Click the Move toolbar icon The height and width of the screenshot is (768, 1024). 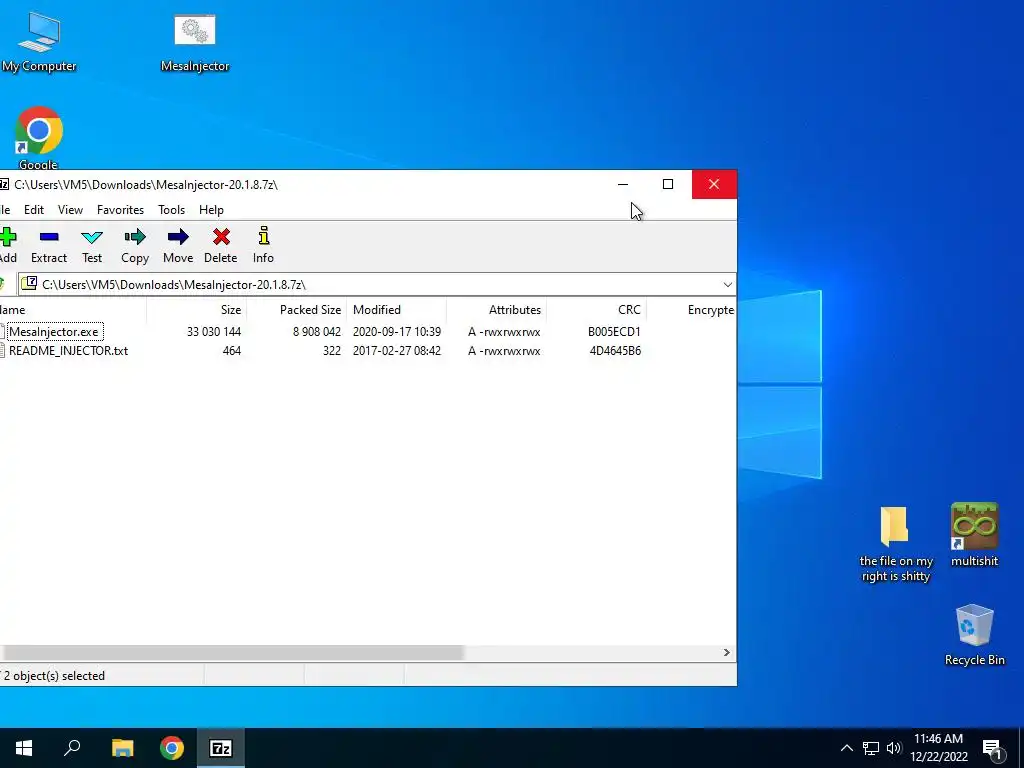178,236
